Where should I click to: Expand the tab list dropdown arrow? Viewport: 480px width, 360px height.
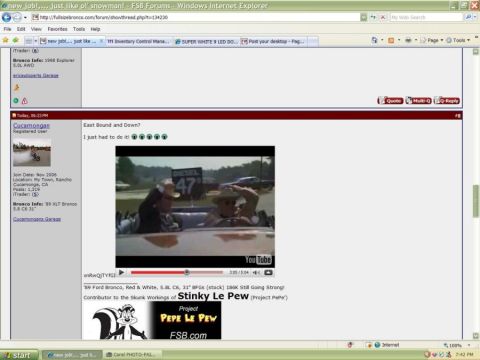pyautogui.click(x=36, y=41)
